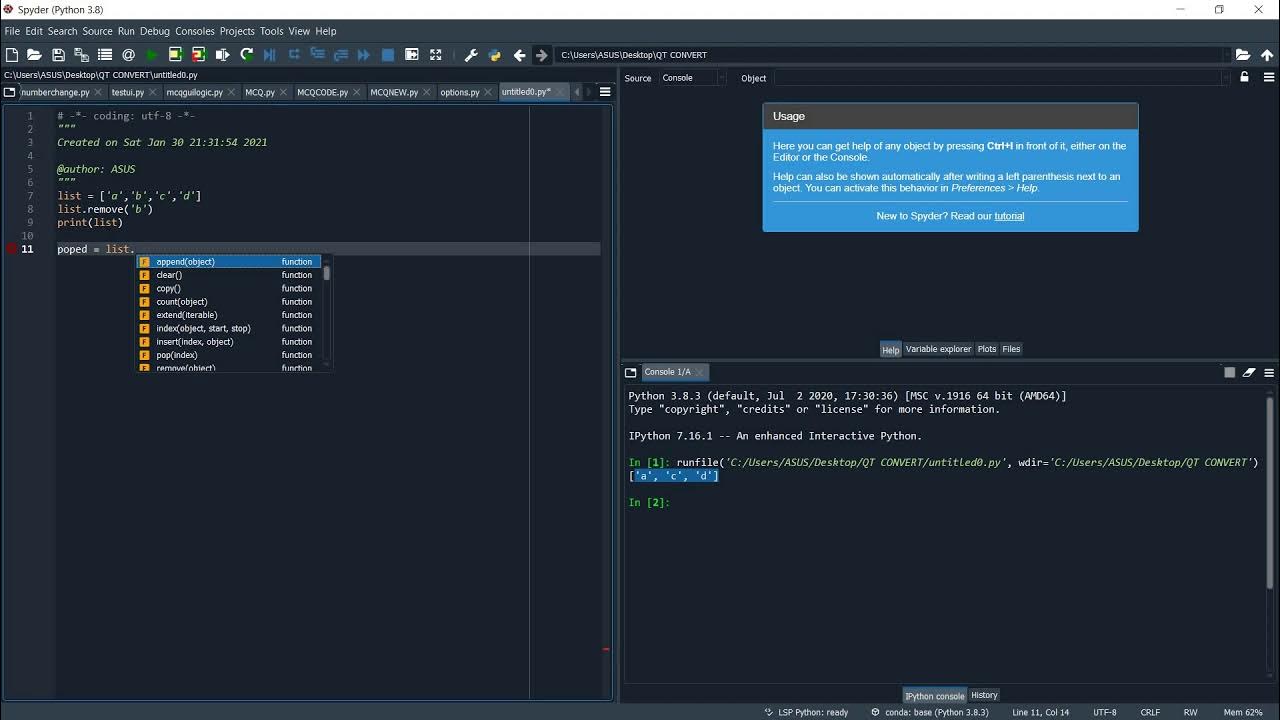1280x720 pixels.
Task: Open the Spyder tutorial link
Action: [1009, 216]
